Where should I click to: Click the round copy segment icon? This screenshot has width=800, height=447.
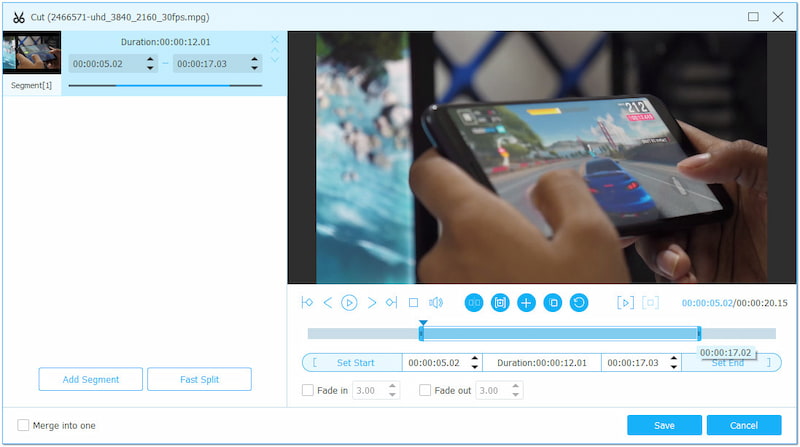[552, 302]
